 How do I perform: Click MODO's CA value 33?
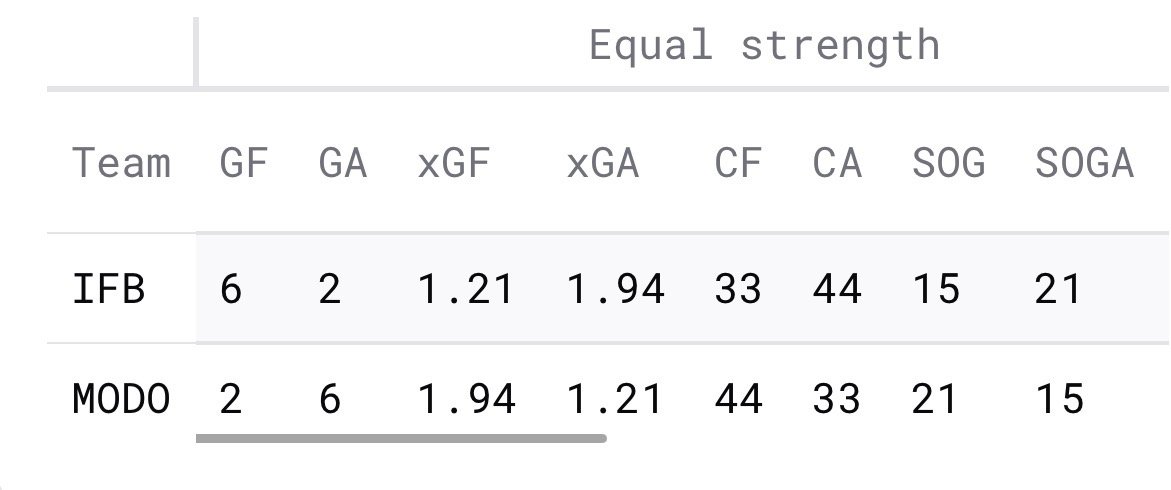(x=837, y=399)
